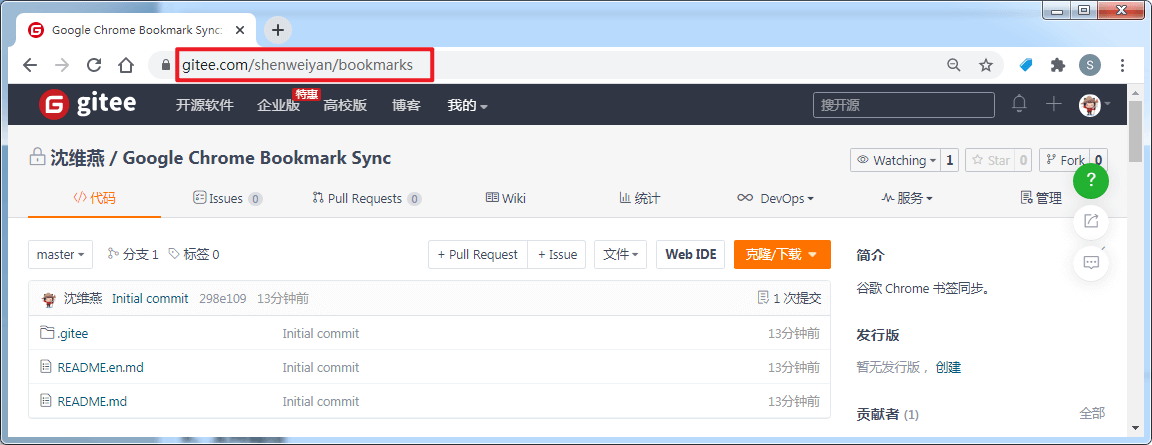Click the + Pull Request button
Image resolution: width=1152 pixels, height=445 pixels.
point(478,255)
